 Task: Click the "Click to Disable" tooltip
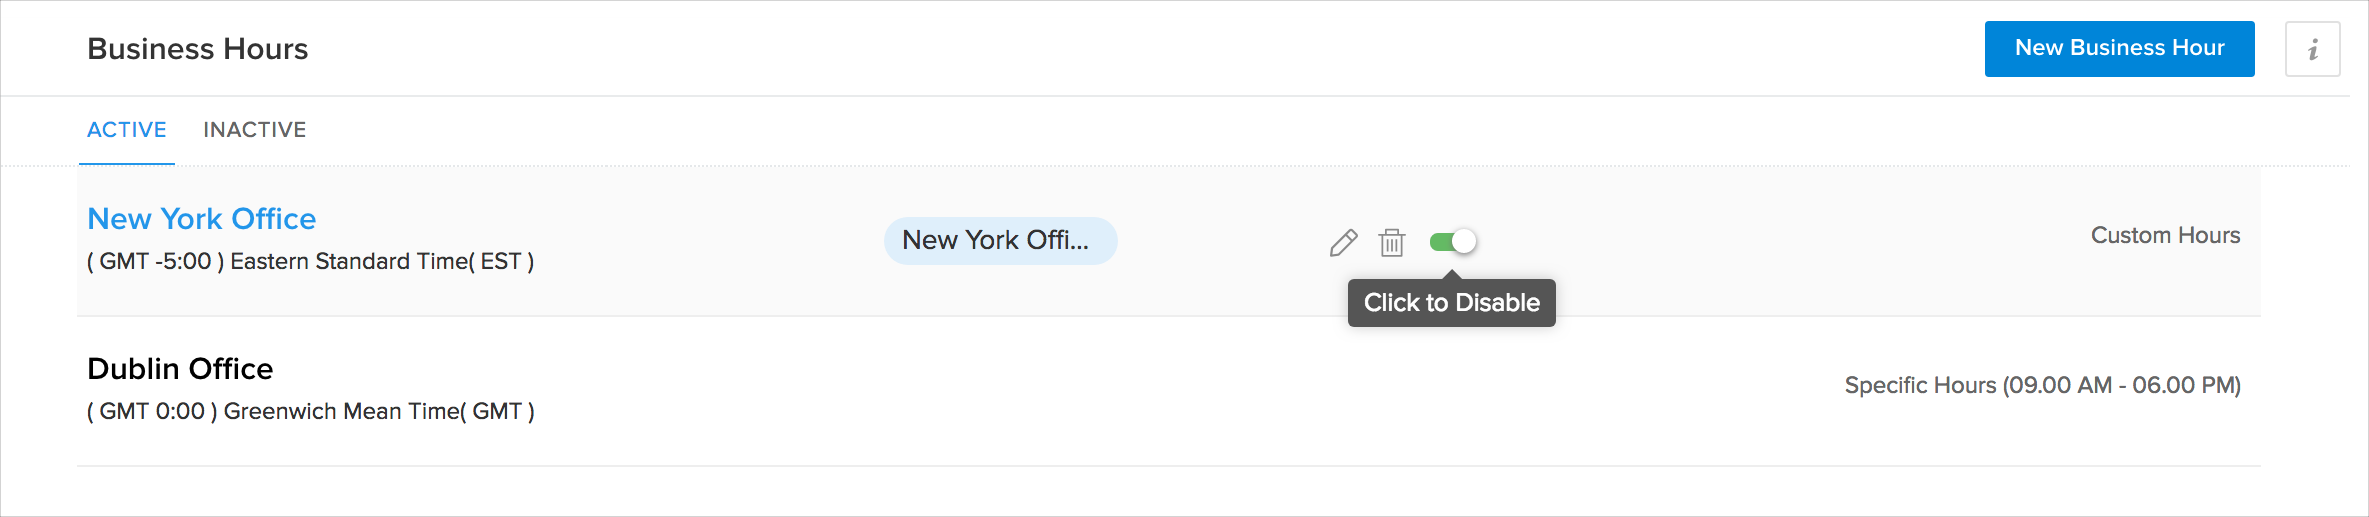[1451, 303]
